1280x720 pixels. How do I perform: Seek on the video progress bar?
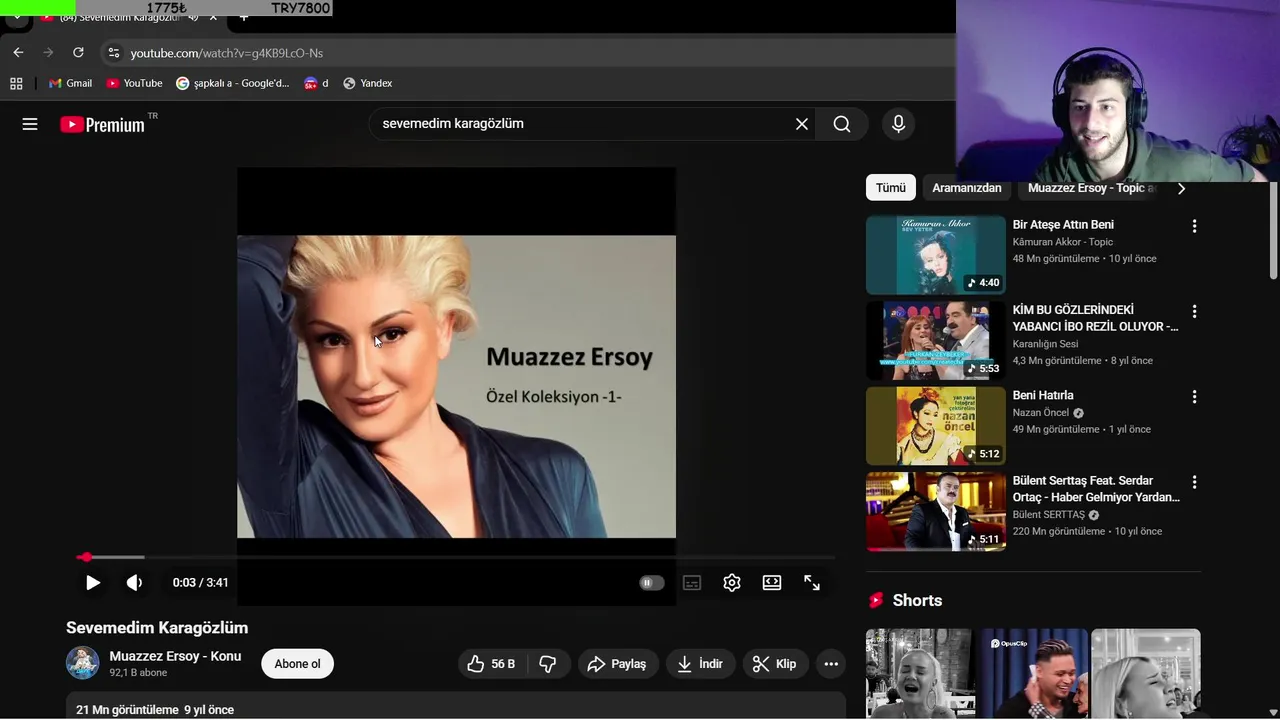[456, 557]
